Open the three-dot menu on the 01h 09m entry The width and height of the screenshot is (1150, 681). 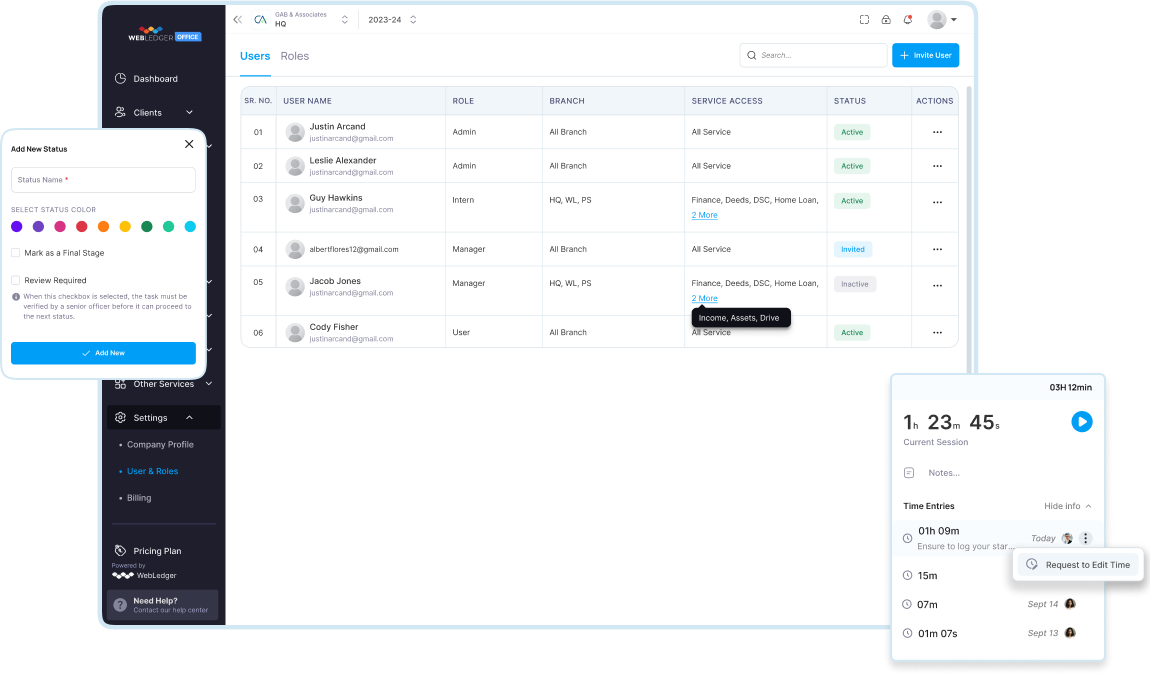[1086, 538]
